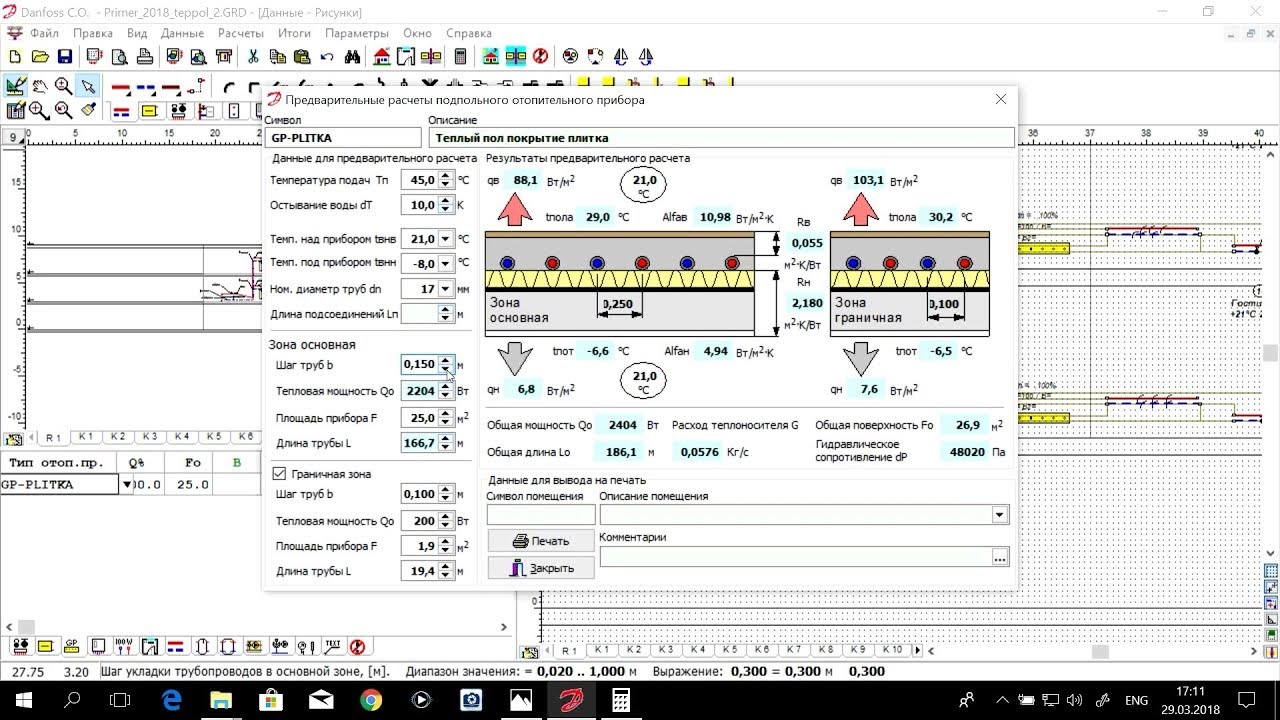Select the arrow pointer tool
1280x720 pixels.
pos(89,86)
